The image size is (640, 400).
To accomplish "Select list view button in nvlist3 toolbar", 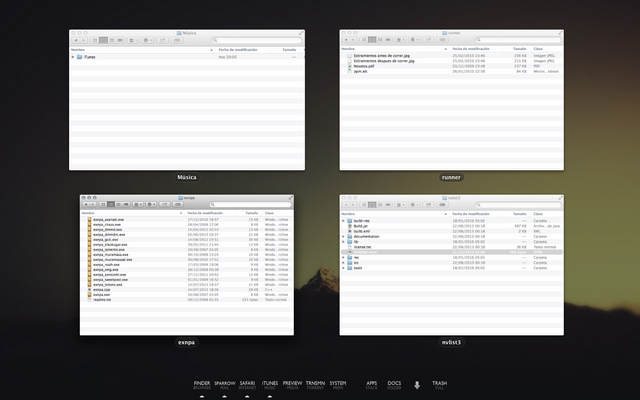I will tap(373, 204).
